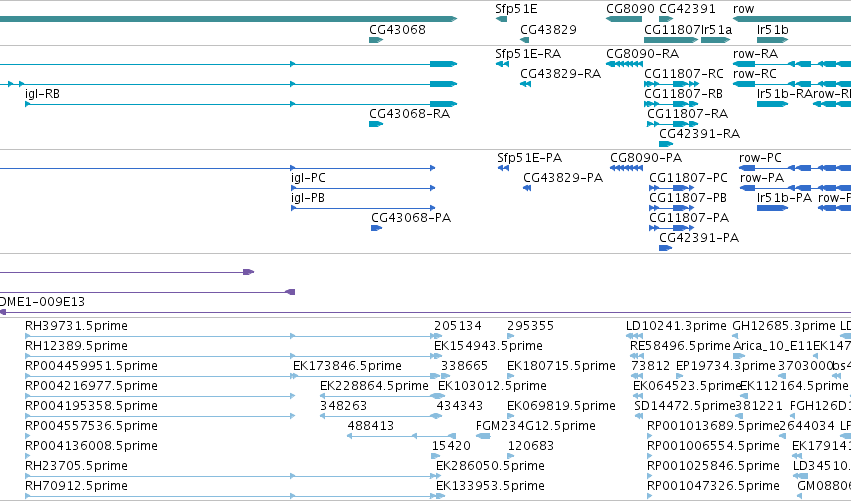Click the CG43068 gene label
Image resolution: width=851 pixels, height=501 pixels.
tap(397, 30)
